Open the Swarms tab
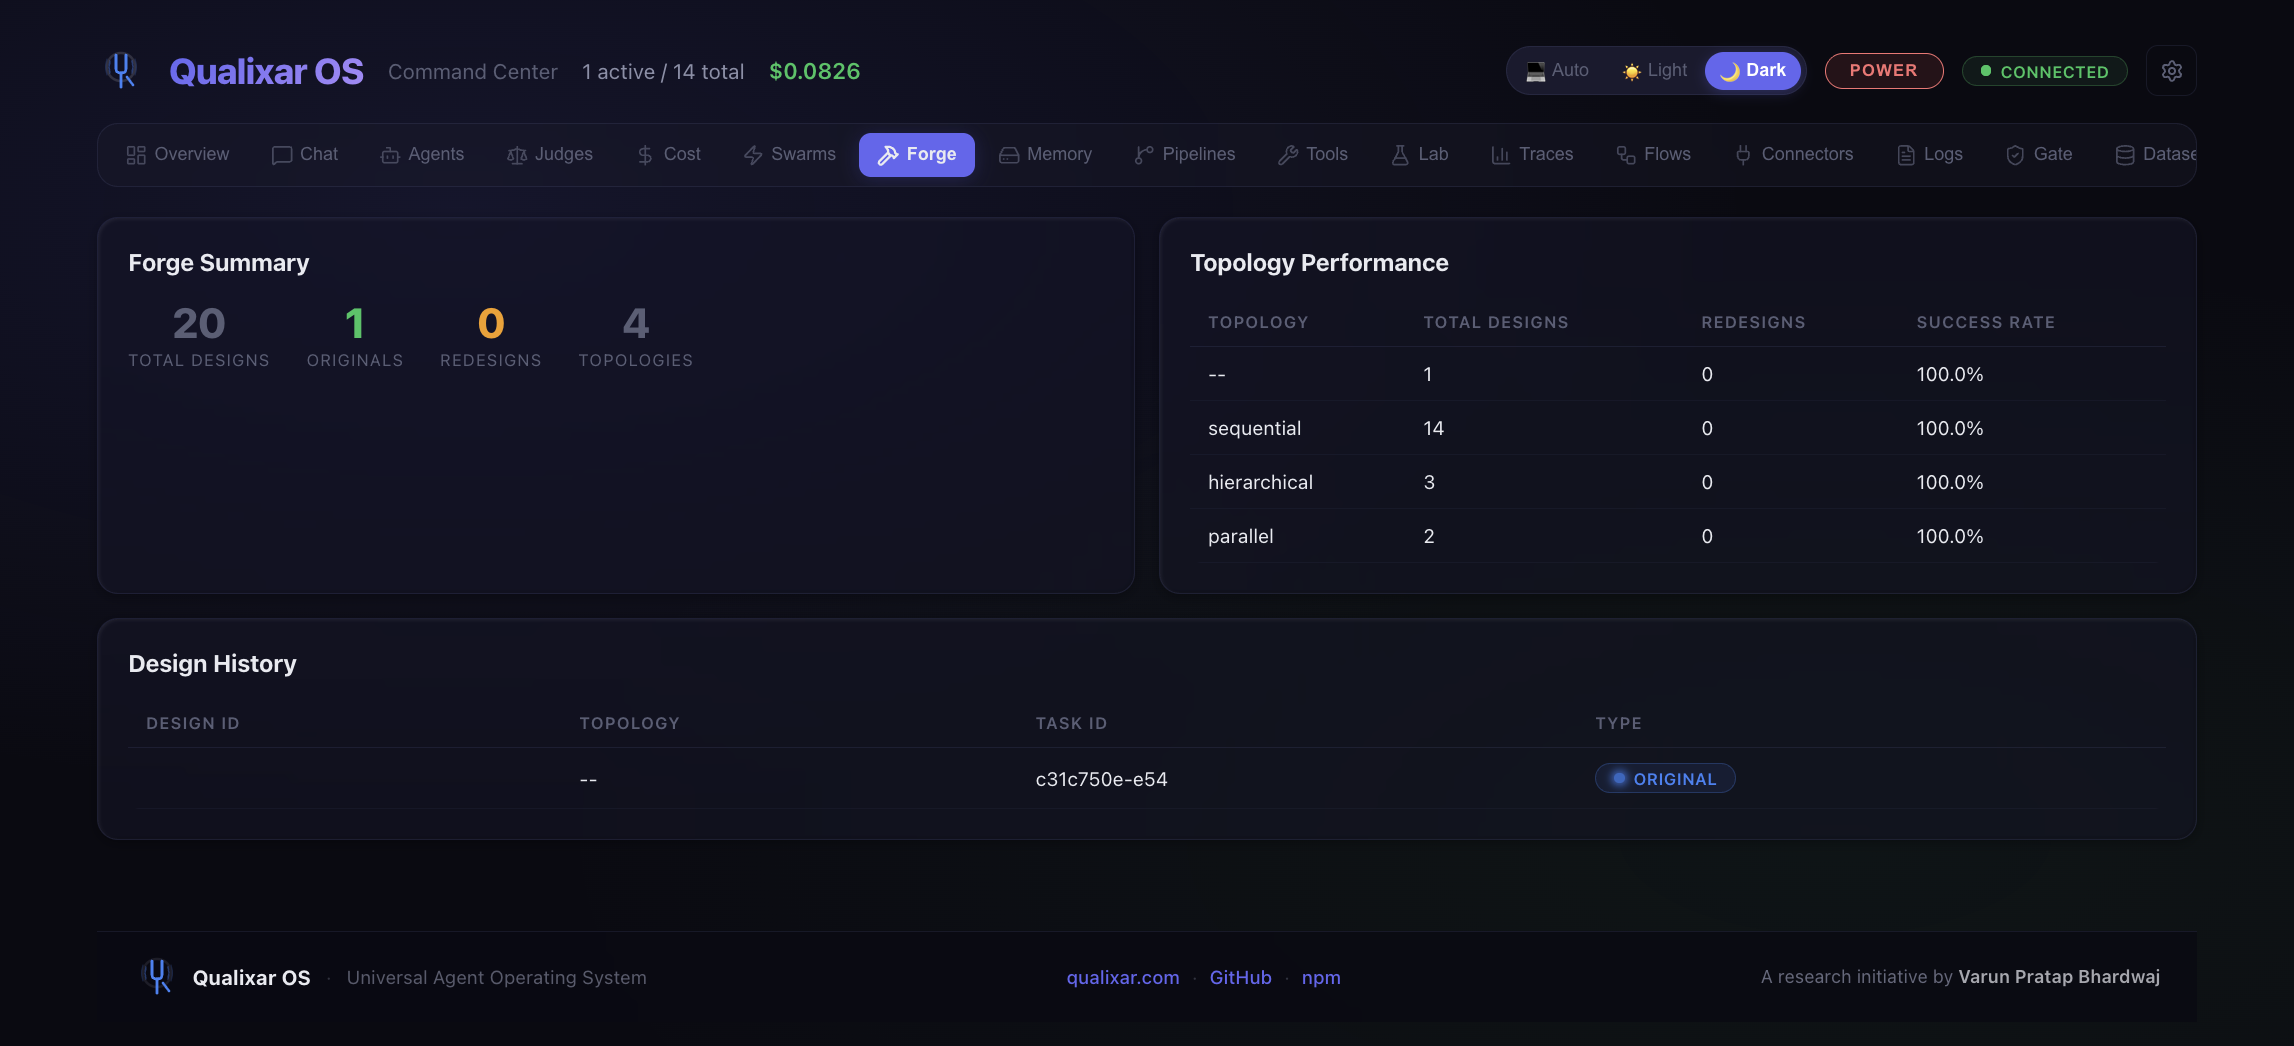2294x1046 pixels. pos(790,155)
